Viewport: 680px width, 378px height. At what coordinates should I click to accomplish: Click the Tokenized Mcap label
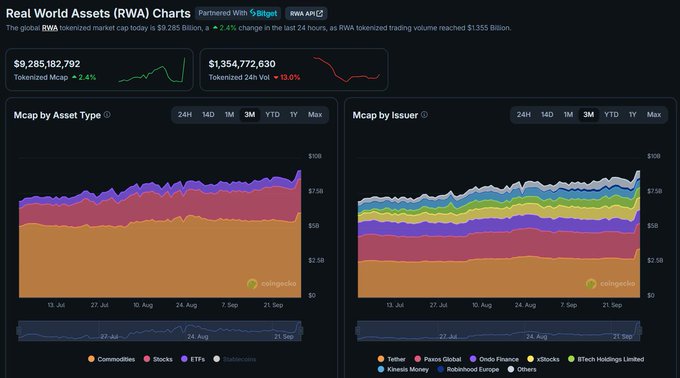(41, 78)
